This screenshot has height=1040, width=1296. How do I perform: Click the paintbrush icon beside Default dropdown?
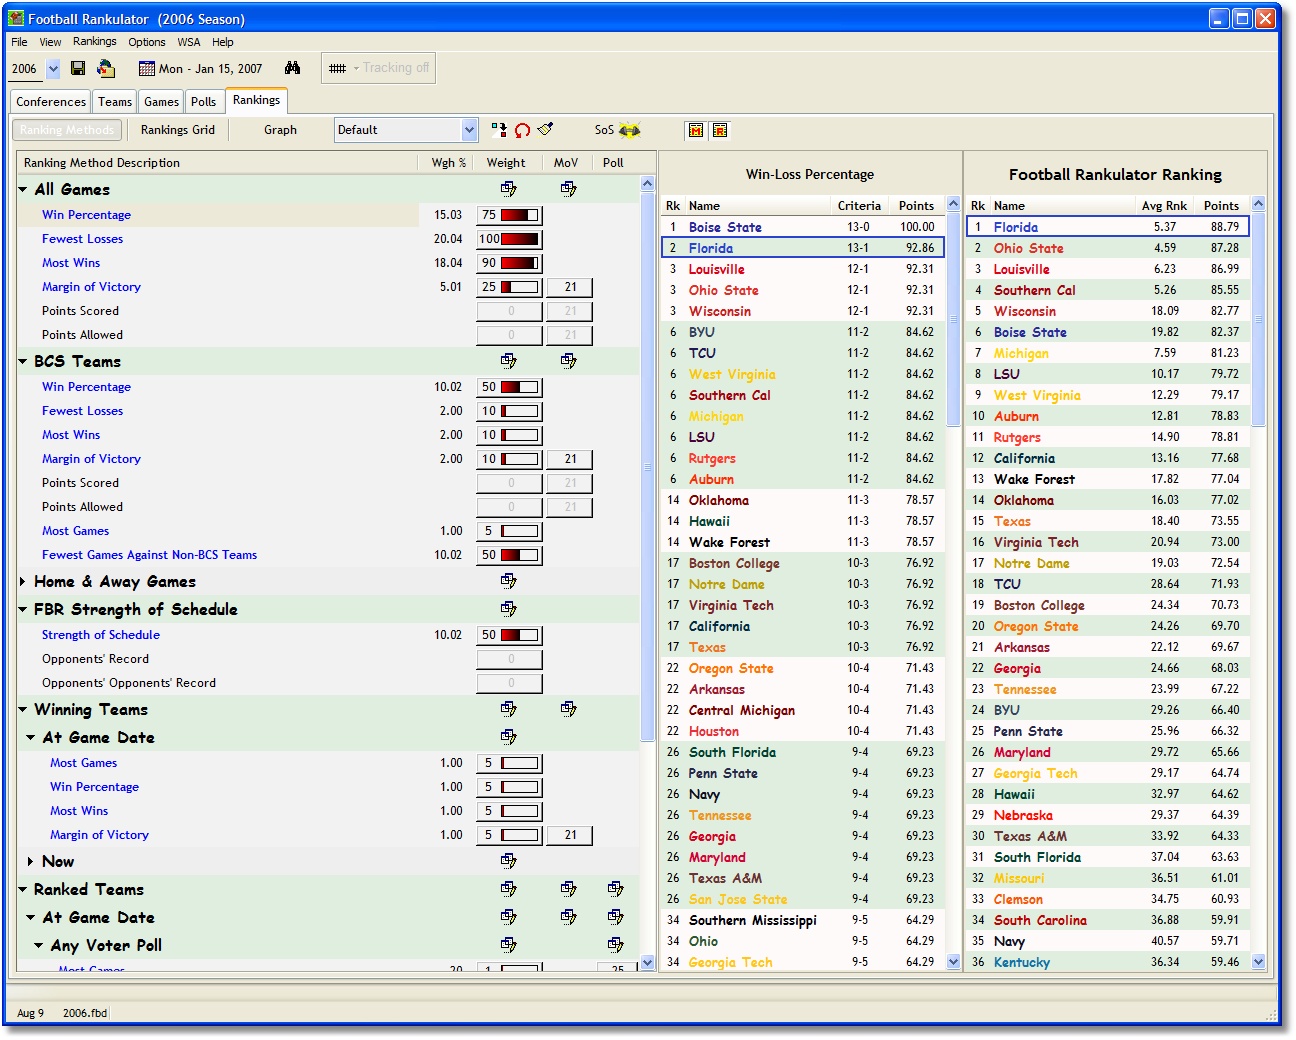[545, 129]
